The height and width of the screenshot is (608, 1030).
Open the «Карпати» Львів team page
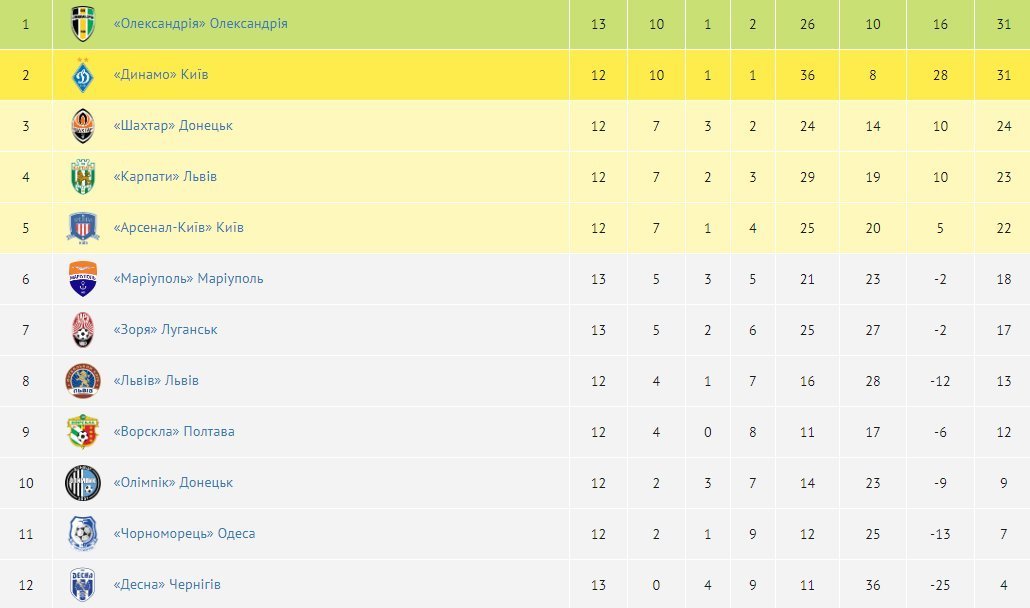point(165,177)
